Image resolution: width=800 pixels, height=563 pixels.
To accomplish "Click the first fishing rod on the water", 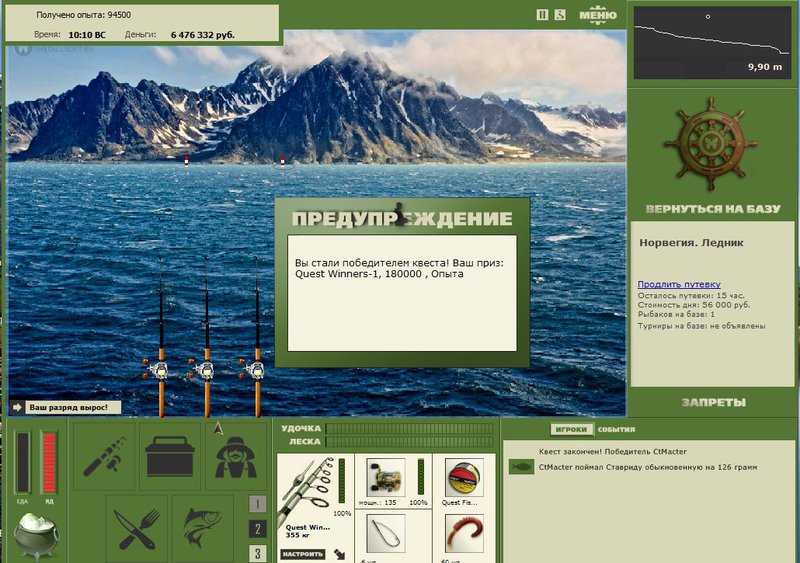I will (161, 337).
